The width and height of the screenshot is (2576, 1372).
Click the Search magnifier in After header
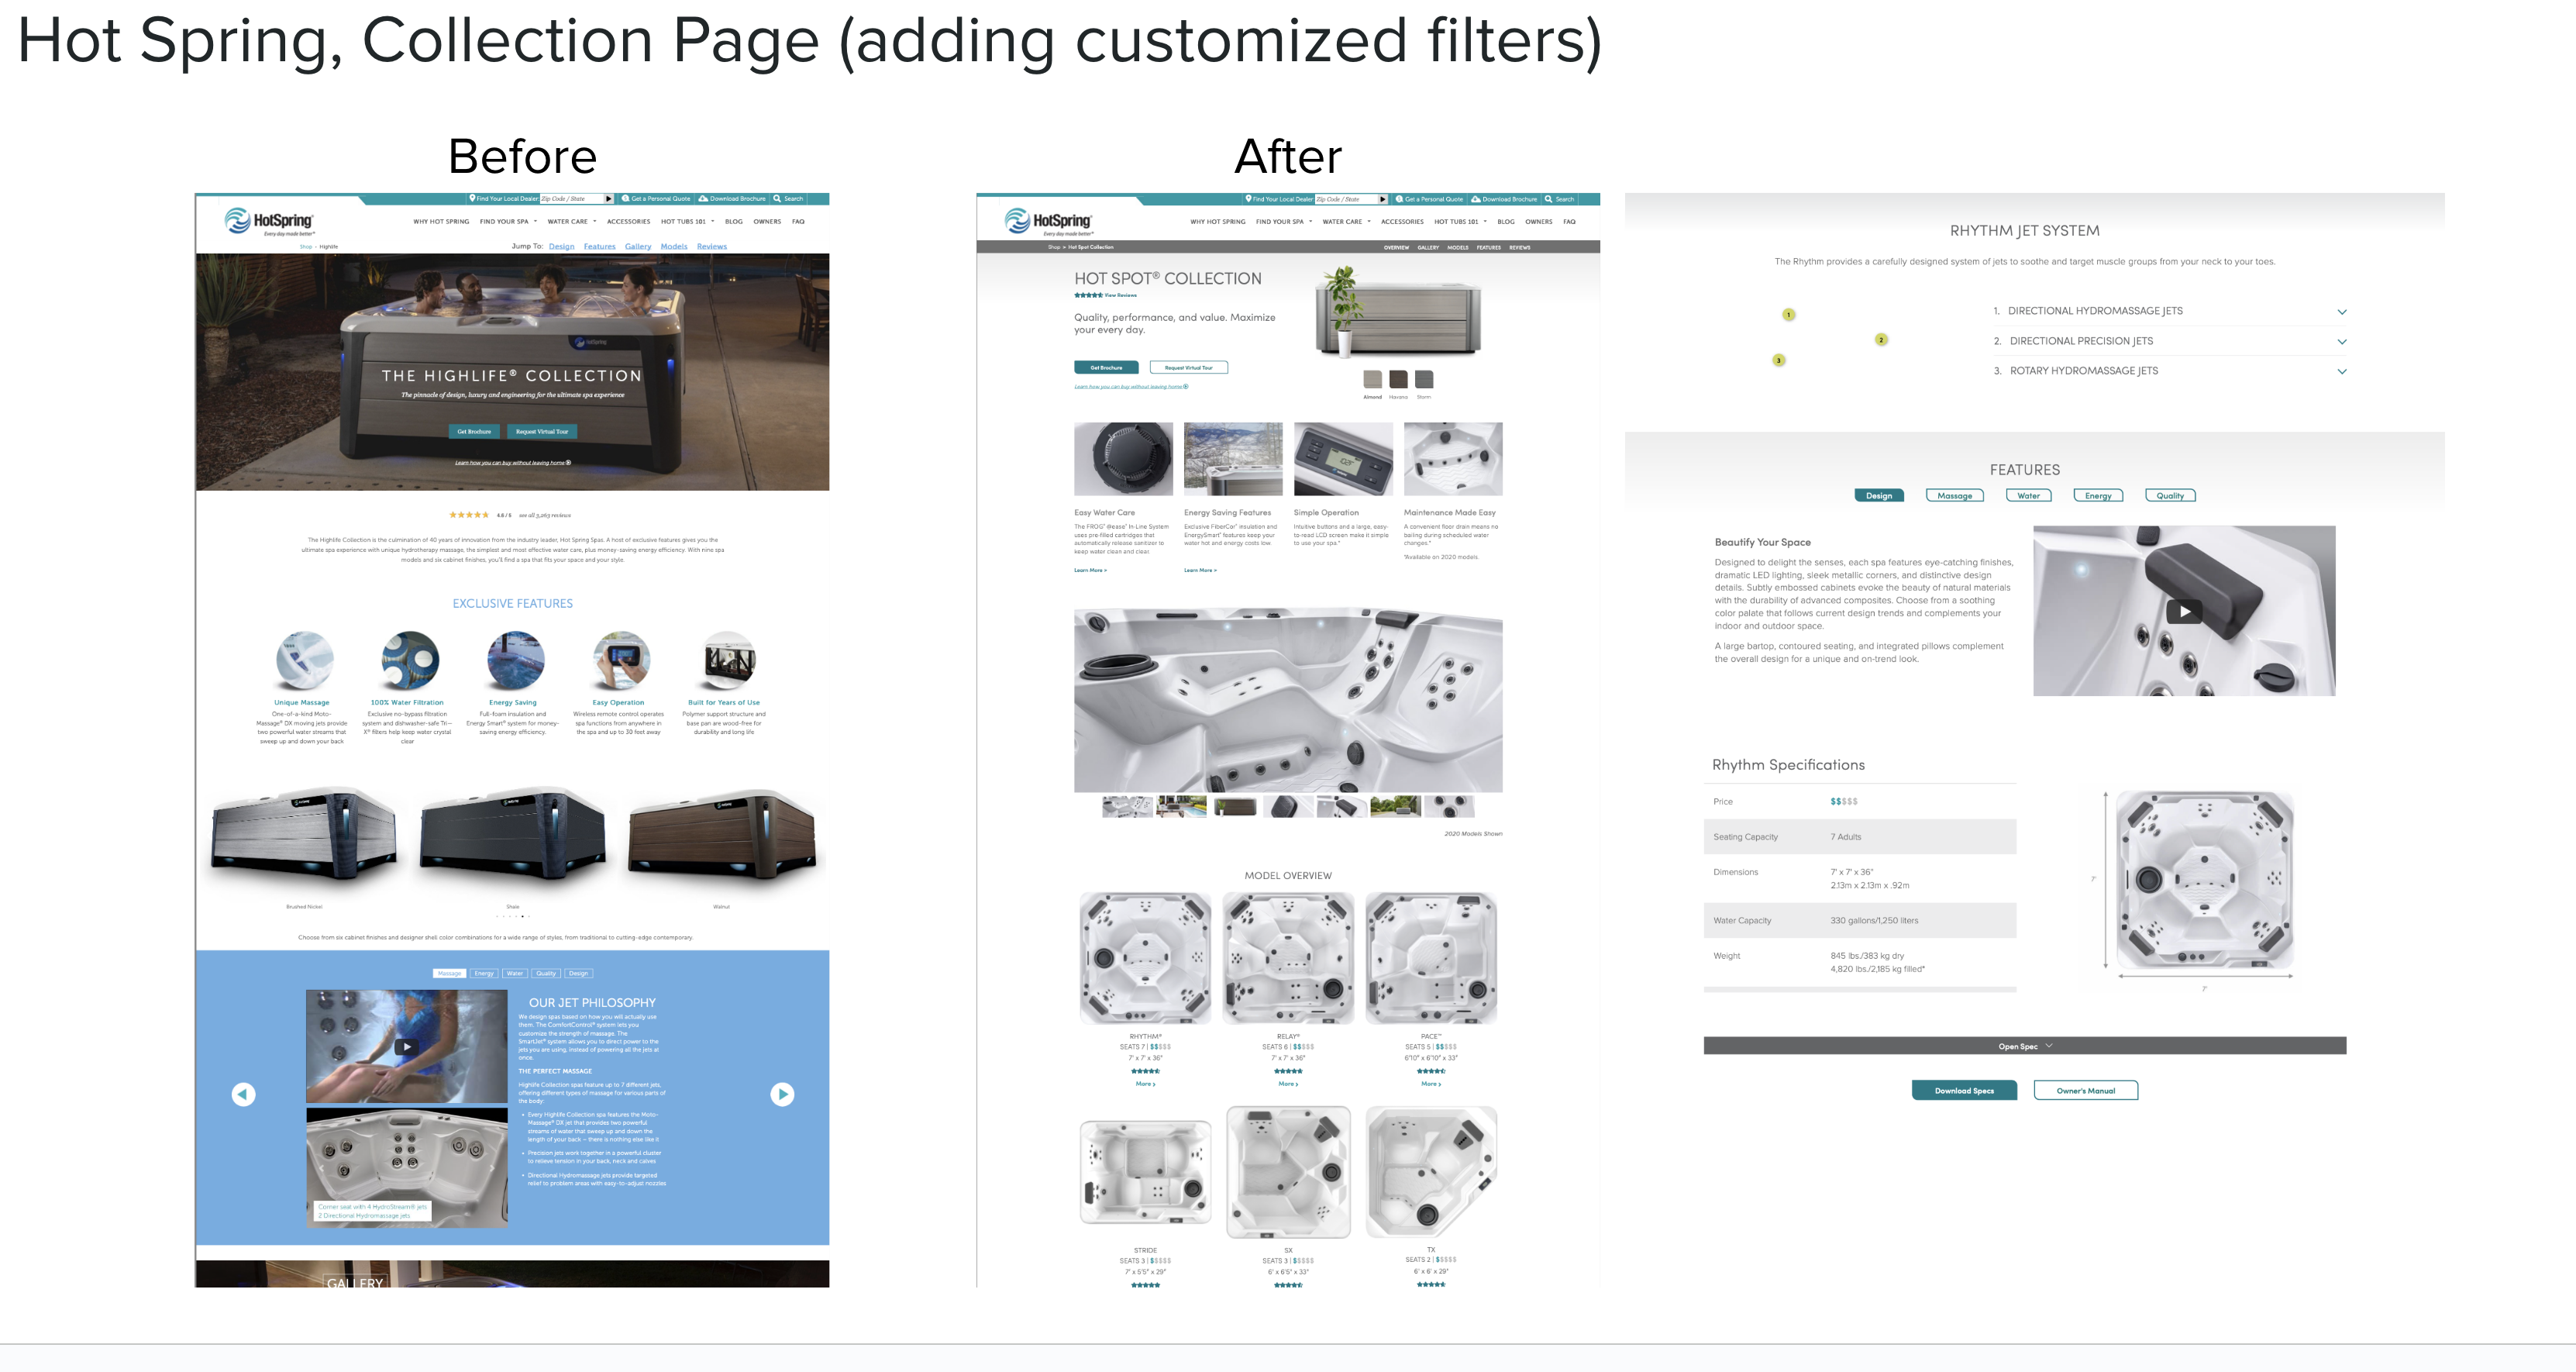click(1548, 199)
